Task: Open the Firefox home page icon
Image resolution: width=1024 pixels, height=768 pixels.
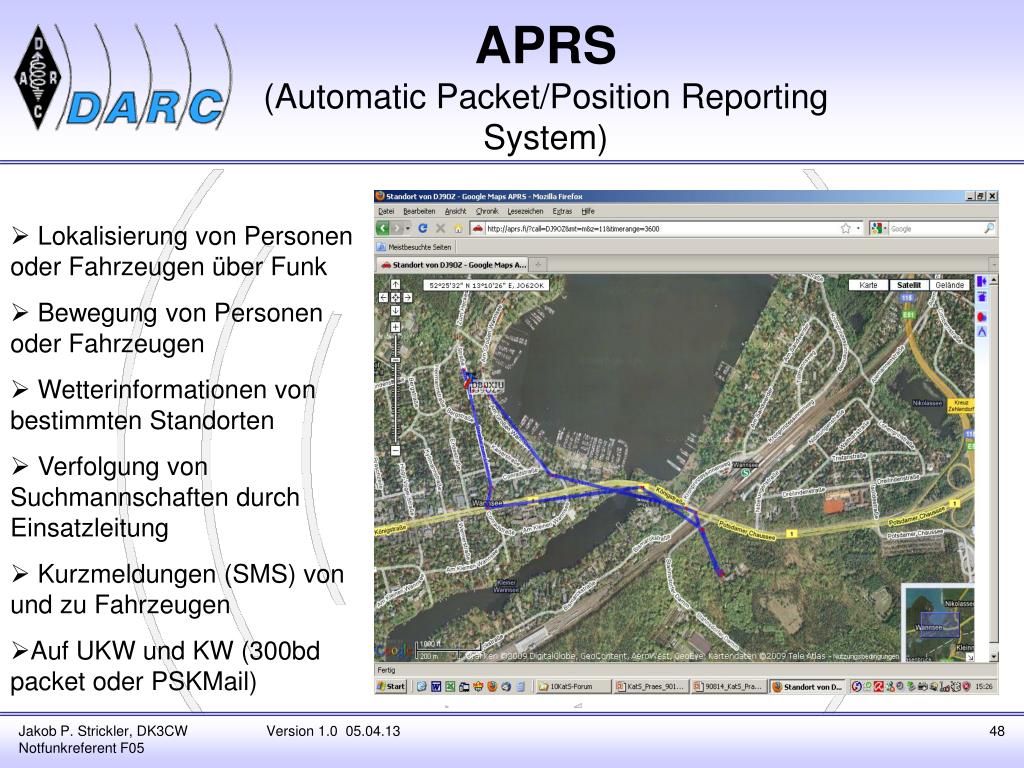Action: (458, 227)
